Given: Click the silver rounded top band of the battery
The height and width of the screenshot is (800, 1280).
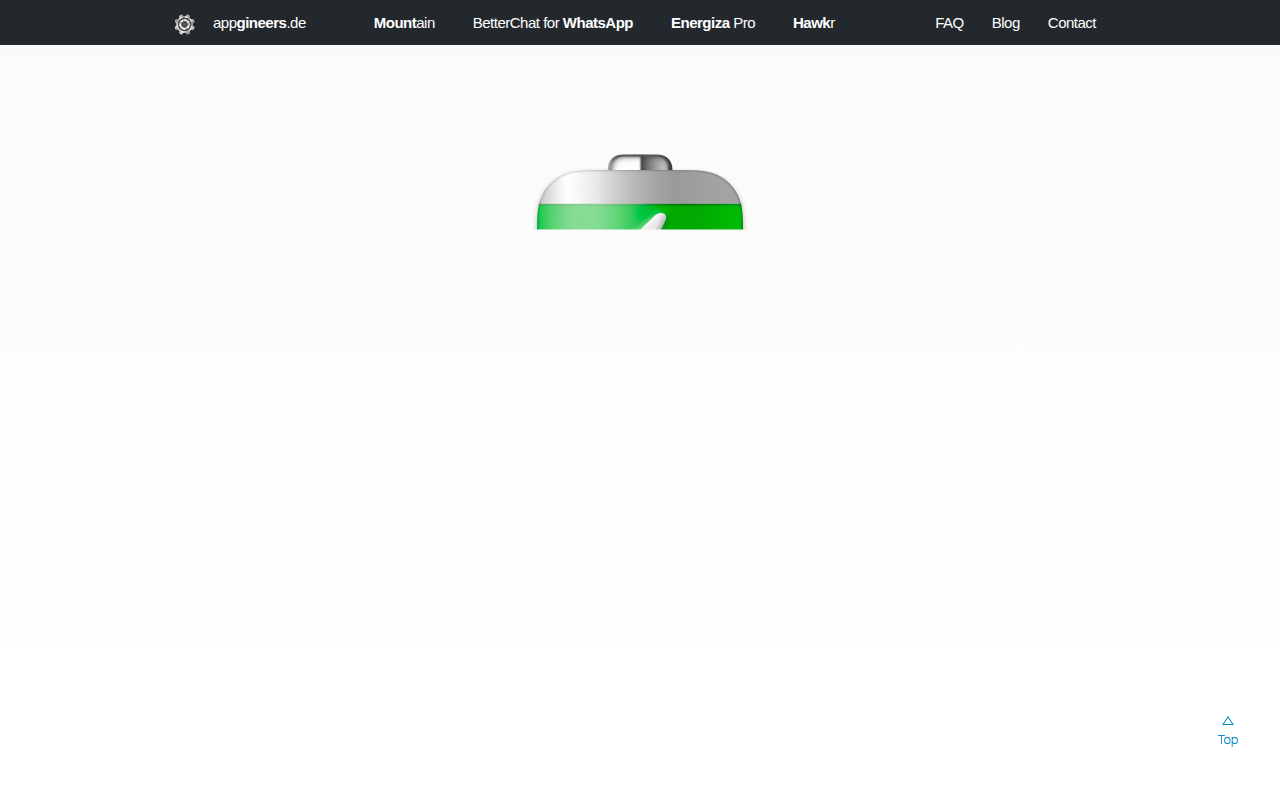Looking at the screenshot, I should pos(640,186).
